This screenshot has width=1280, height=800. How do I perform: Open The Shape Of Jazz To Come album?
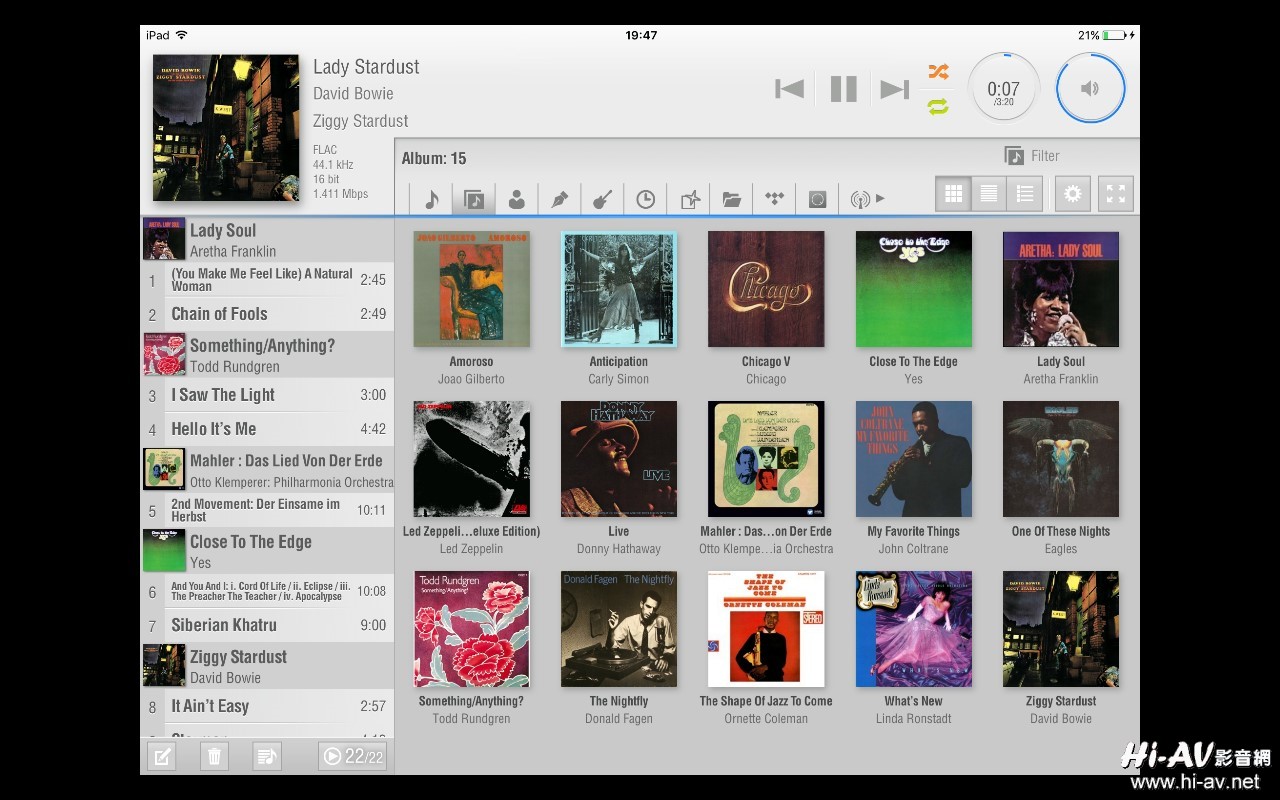(766, 629)
